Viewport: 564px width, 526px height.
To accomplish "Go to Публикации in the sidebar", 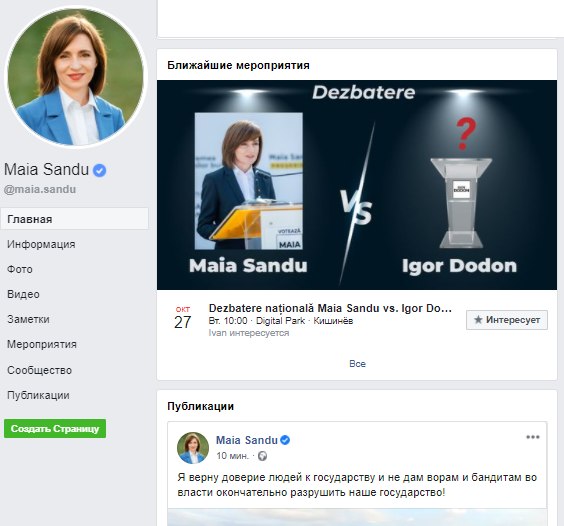I will (x=38, y=395).
